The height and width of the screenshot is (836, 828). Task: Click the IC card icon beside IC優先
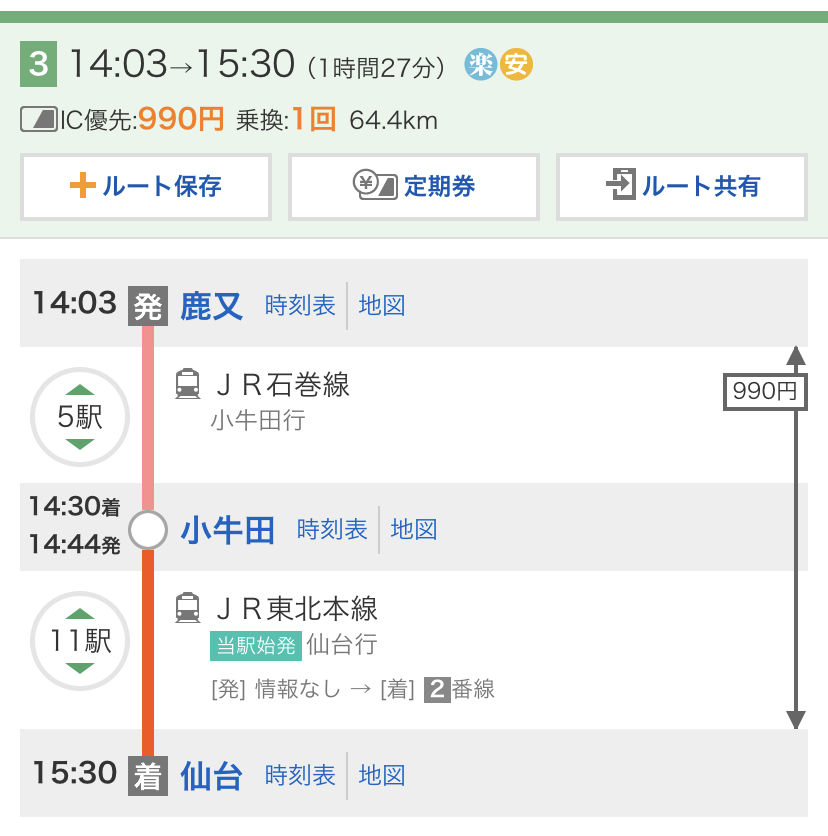coord(40,121)
